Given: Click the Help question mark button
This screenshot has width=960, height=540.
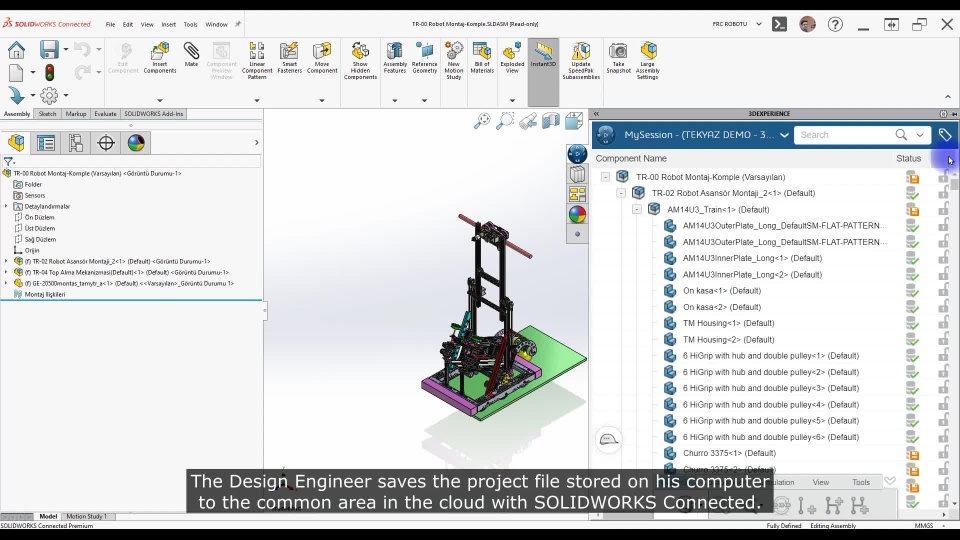Looking at the screenshot, I should (835, 24).
